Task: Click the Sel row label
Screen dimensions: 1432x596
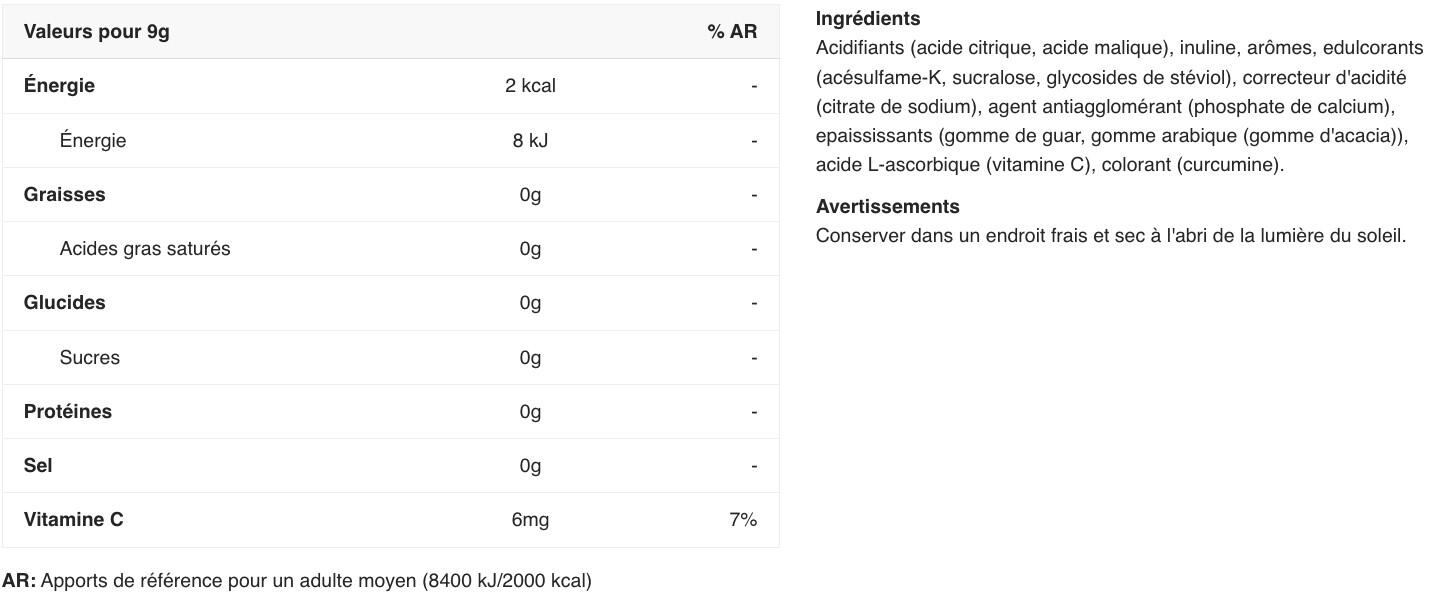Action: pos(38,466)
